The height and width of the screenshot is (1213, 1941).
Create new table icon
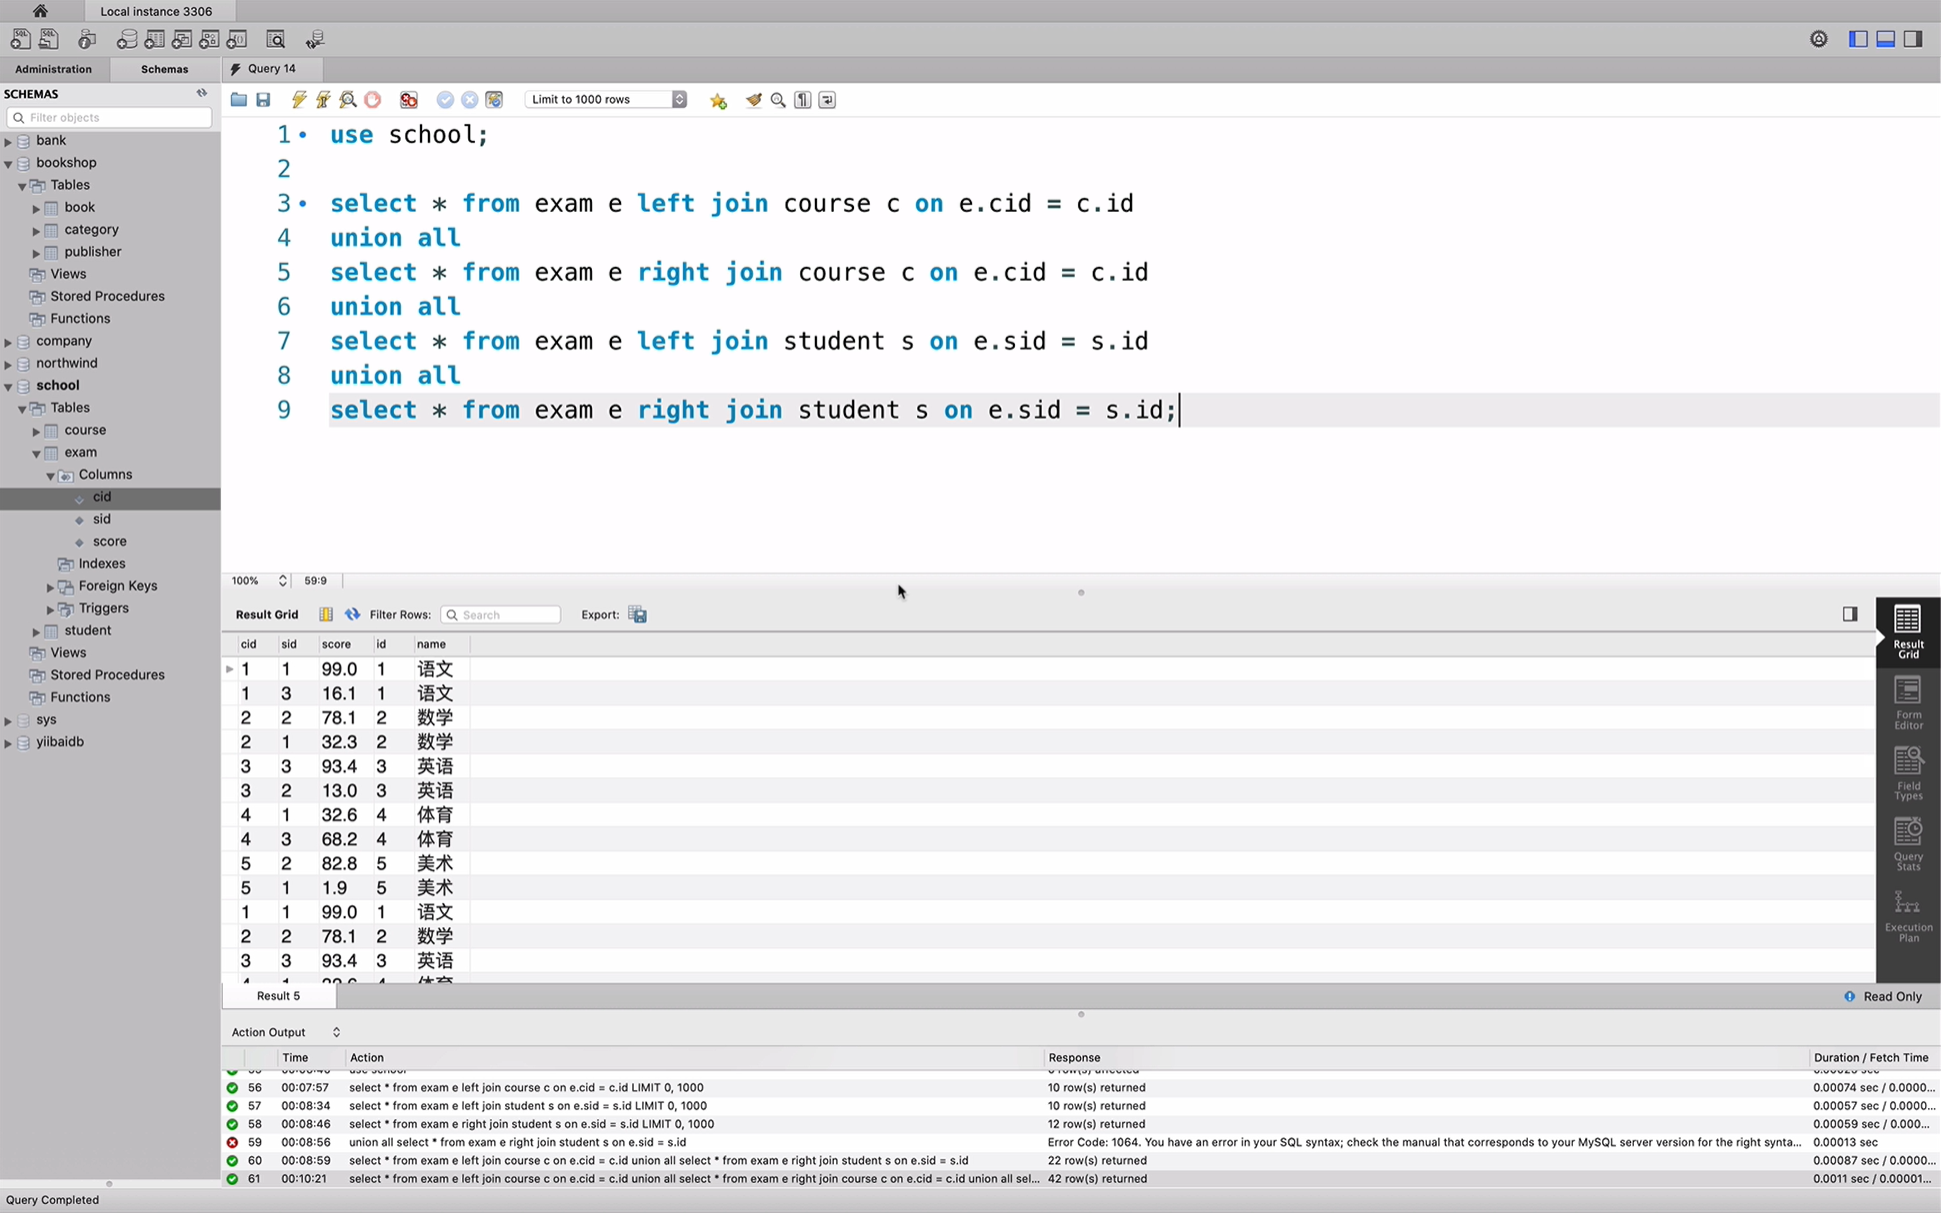coord(154,39)
